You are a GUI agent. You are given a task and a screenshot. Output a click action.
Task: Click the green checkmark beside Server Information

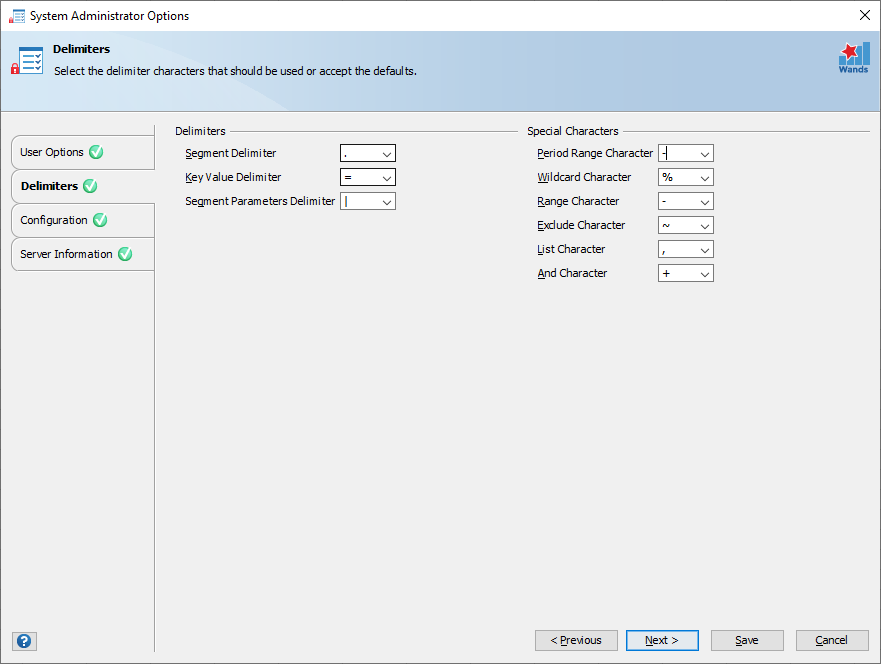[125, 254]
